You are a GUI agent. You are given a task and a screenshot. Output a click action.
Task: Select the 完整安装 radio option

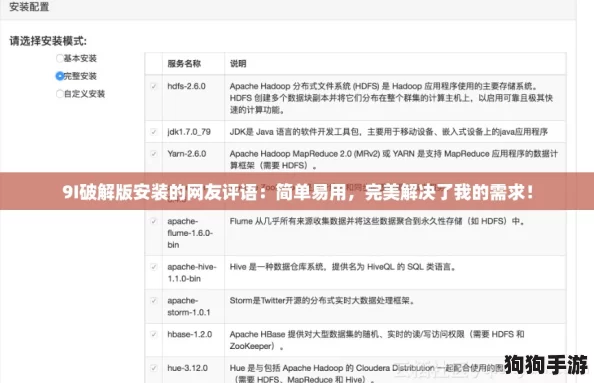[x=59, y=76]
